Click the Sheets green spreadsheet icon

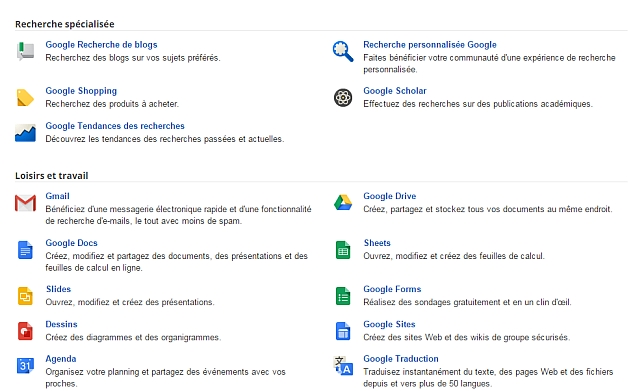pyautogui.click(x=343, y=250)
